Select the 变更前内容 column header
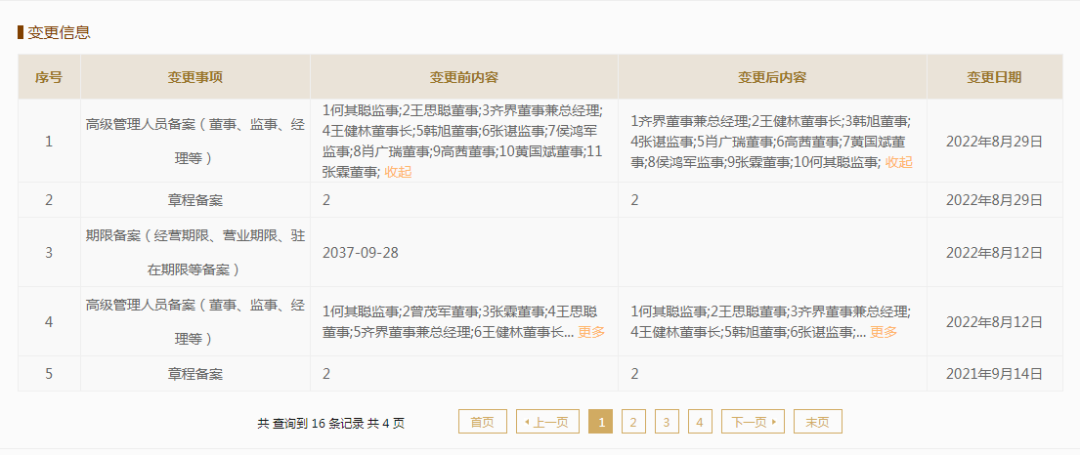Viewport: 1080px width, 455px height. pyautogui.click(x=464, y=77)
